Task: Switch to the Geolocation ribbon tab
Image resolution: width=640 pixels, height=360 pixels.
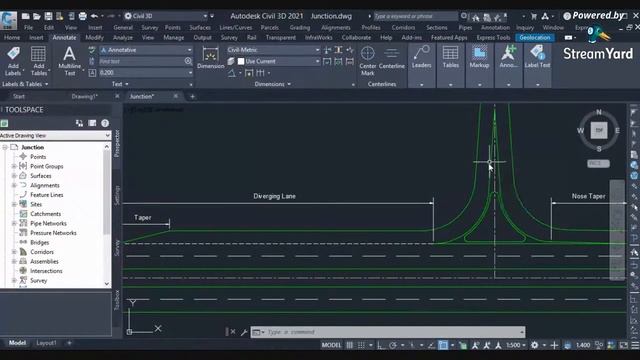Action: click(x=535, y=37)
